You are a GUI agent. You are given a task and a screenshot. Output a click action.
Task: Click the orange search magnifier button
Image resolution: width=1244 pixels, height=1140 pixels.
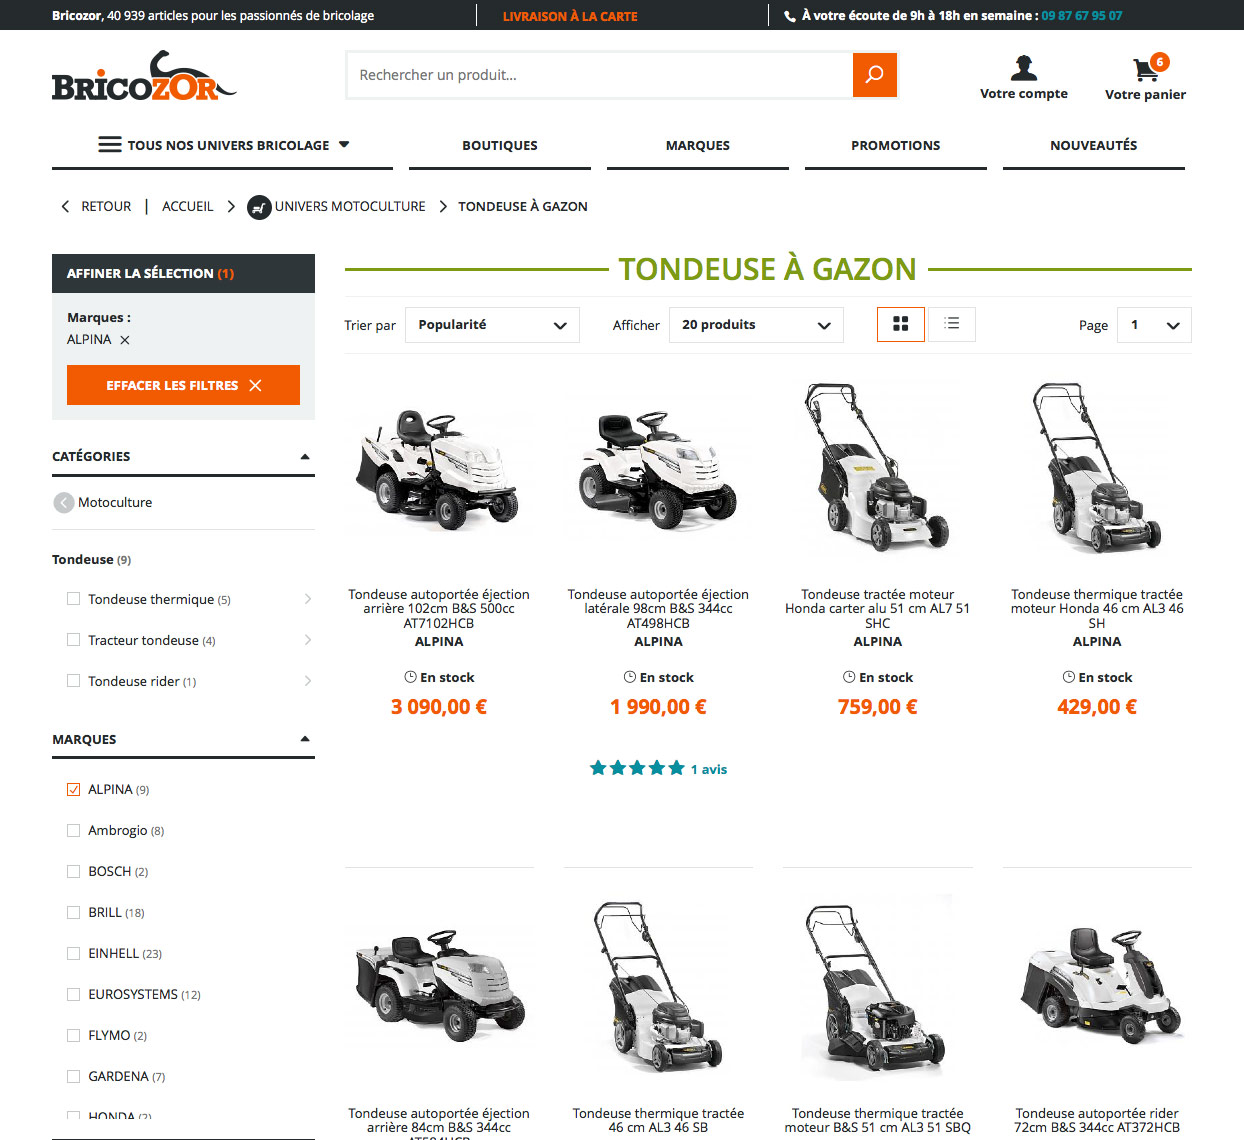pyautogui.click(x=875, y=75)
